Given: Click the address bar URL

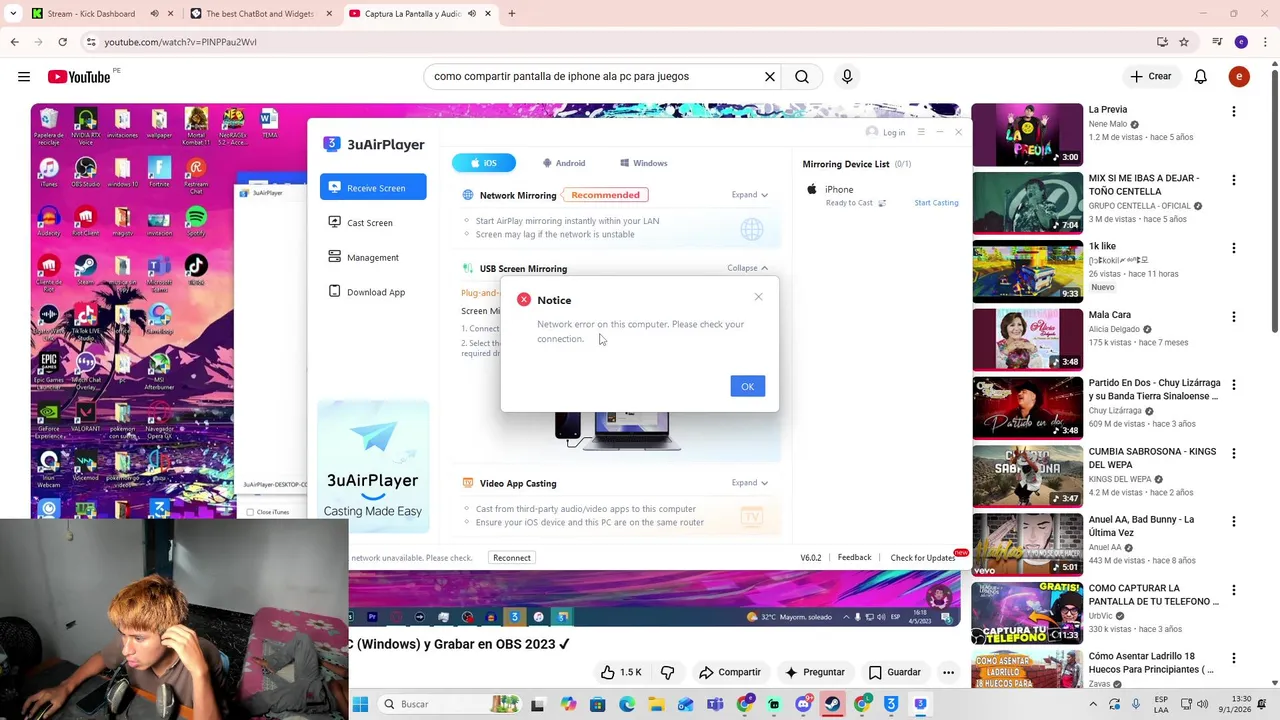Looking at the screenshot, I should click(x=180, y=42).
